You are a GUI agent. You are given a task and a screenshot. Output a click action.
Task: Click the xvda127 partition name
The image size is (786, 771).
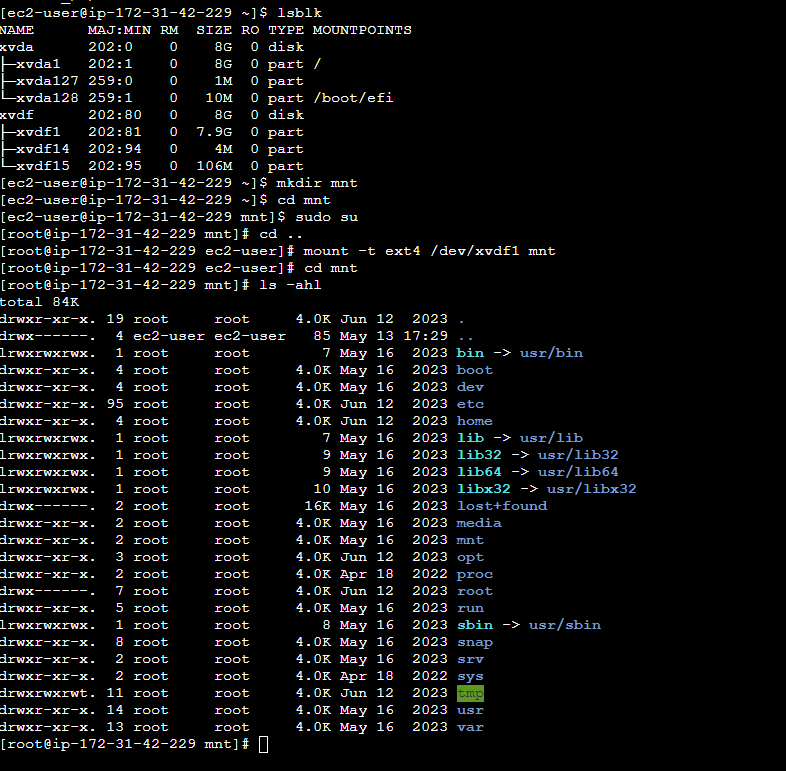tap(47, 81)
